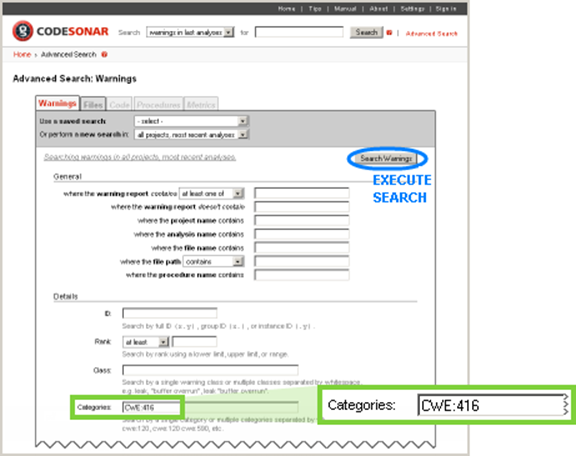Focus the project name contains field

tap(302, 220)
